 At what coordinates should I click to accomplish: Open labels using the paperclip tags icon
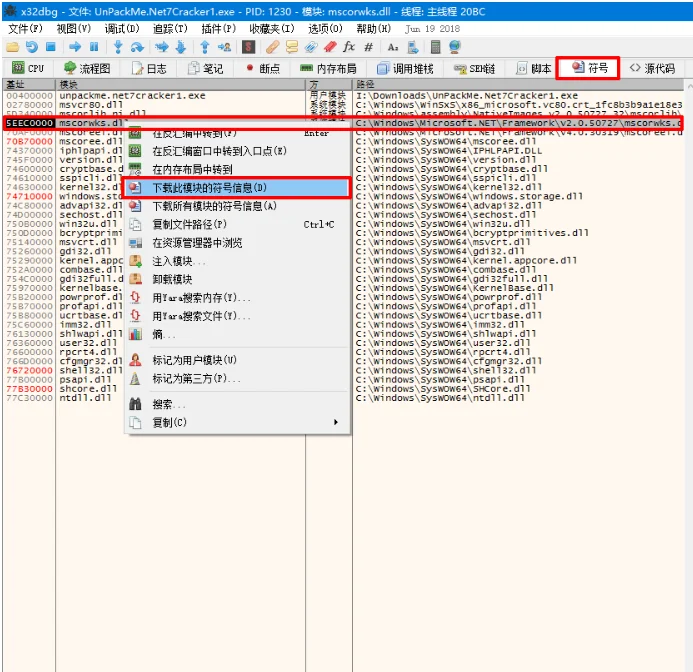click(x=311, y=46)
